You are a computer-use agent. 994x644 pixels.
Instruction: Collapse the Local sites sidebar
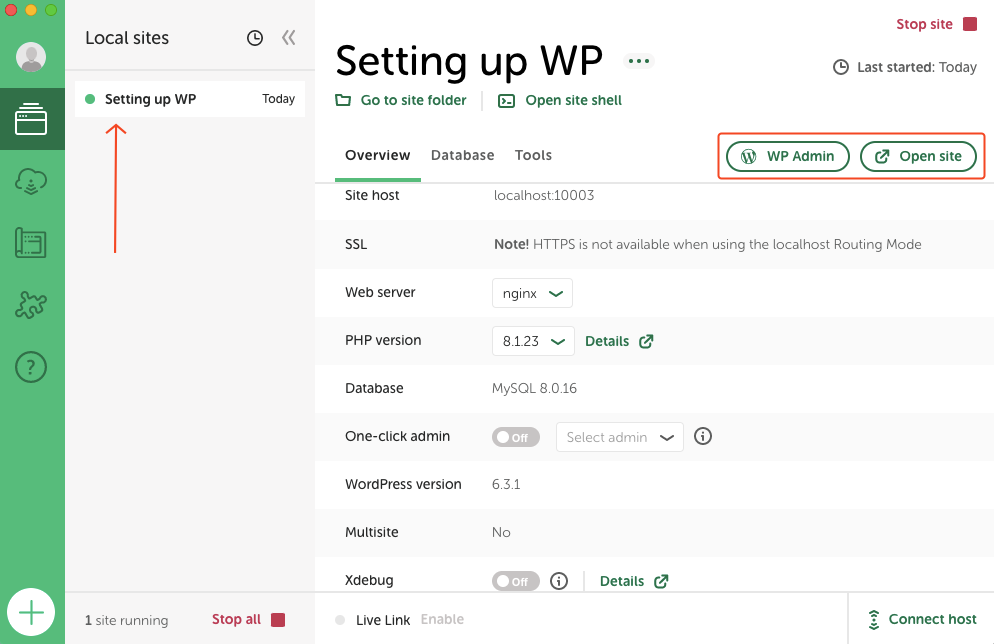[288, 38]
